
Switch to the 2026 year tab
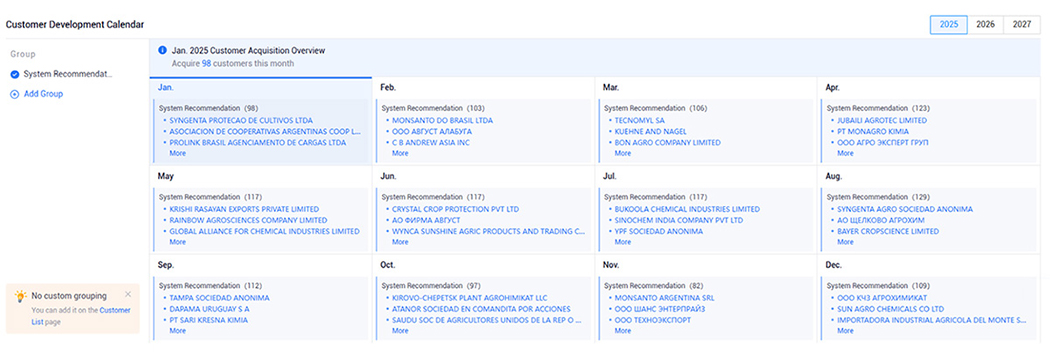click(x=985, y=24)
